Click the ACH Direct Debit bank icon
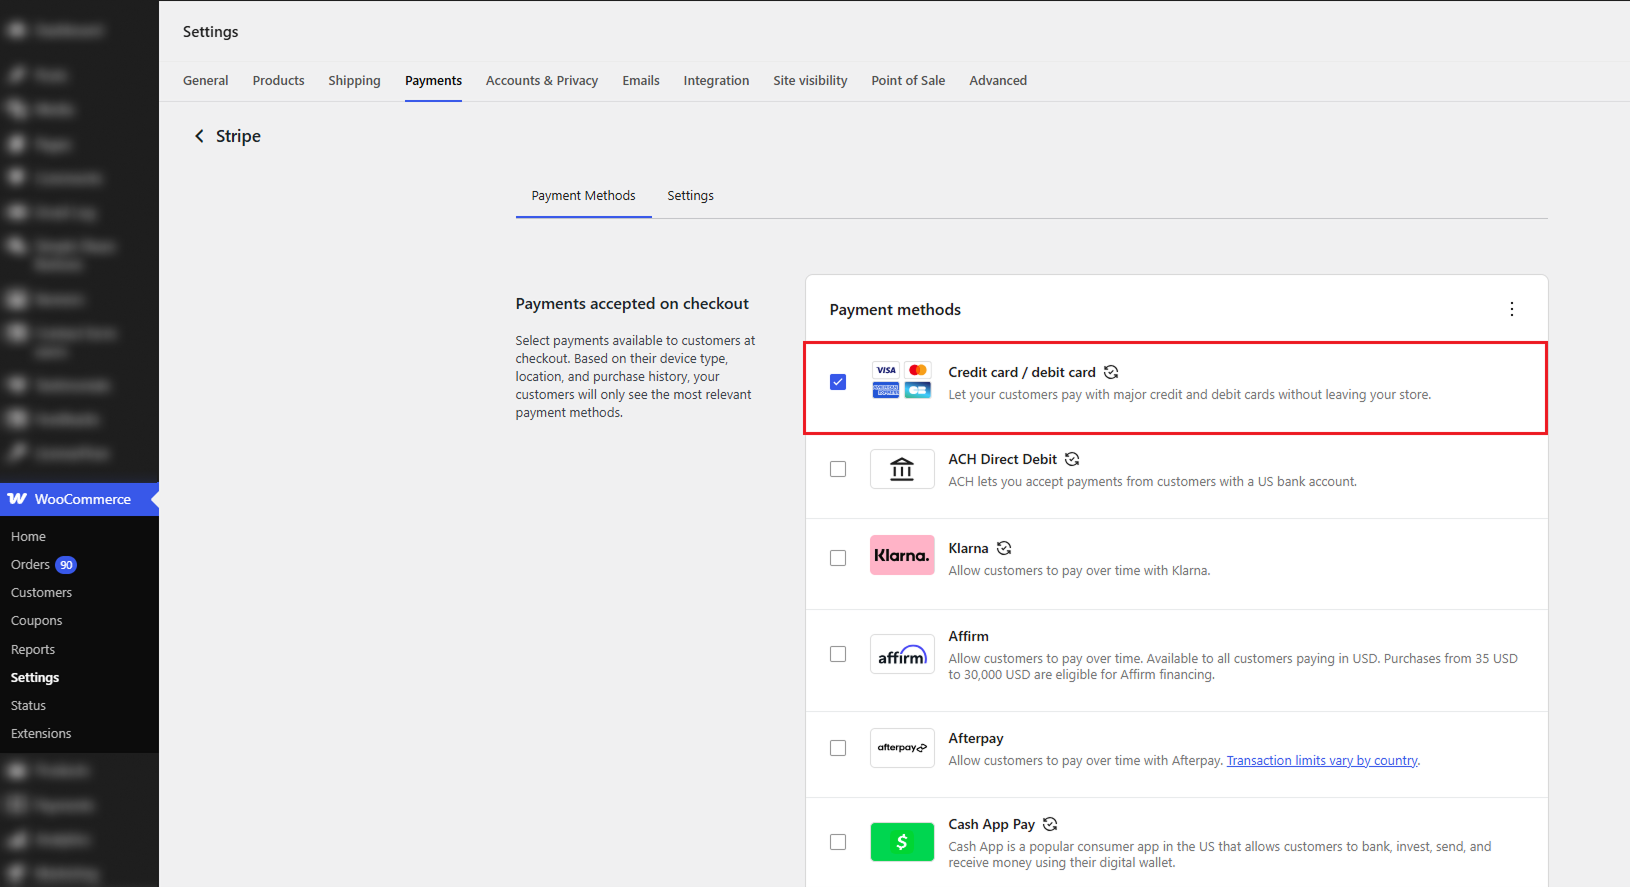 click(902, 469)
